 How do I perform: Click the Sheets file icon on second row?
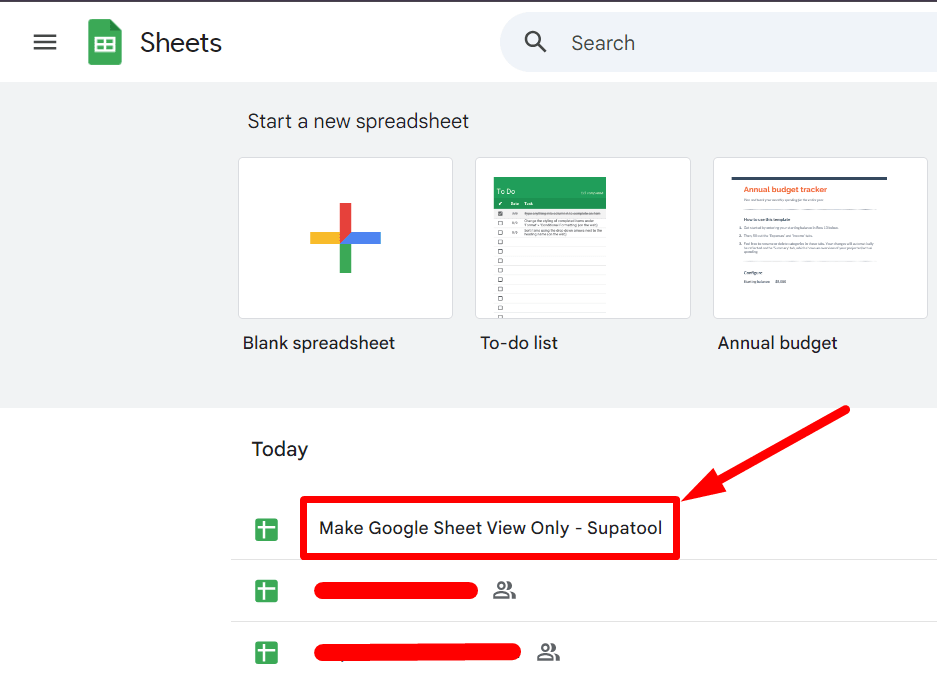[x=266, y=591]
